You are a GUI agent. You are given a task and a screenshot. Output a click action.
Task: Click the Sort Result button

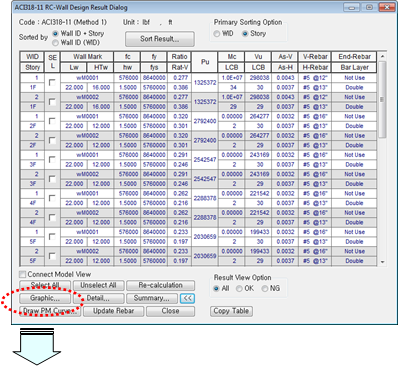[x=160, y=39]
